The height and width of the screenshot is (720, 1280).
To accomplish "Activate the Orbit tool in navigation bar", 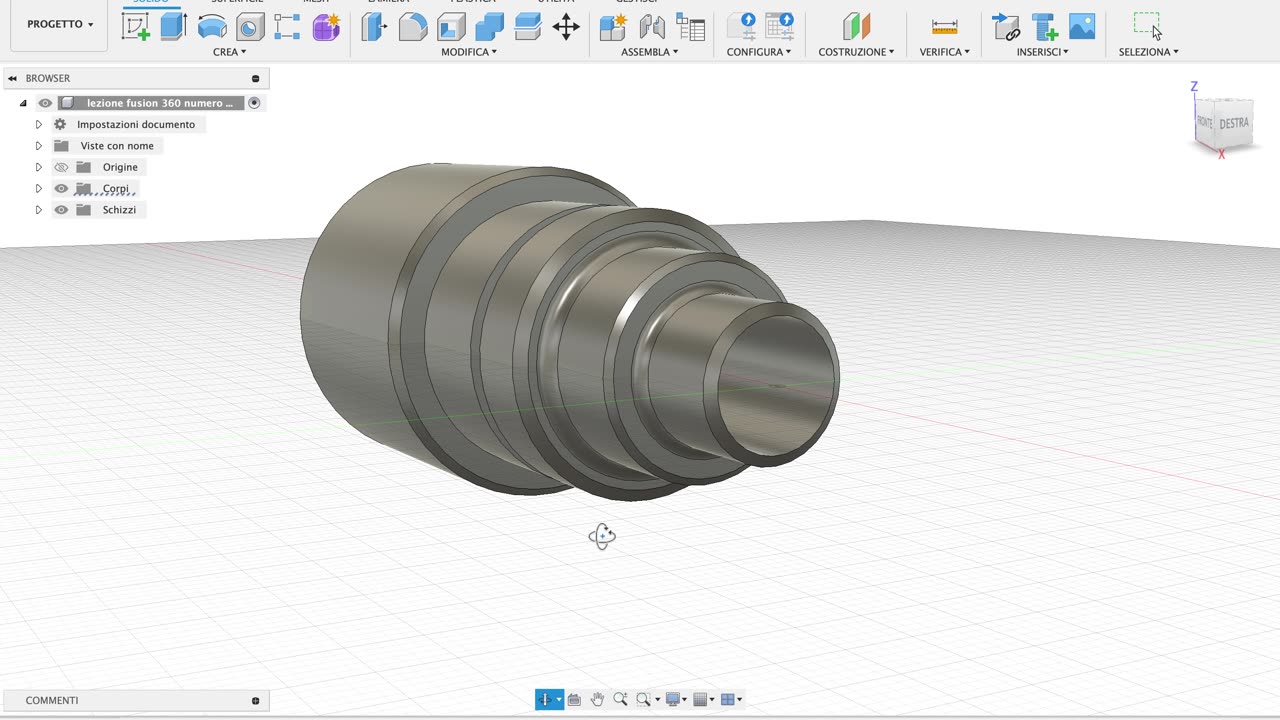I will click(545, 700).
